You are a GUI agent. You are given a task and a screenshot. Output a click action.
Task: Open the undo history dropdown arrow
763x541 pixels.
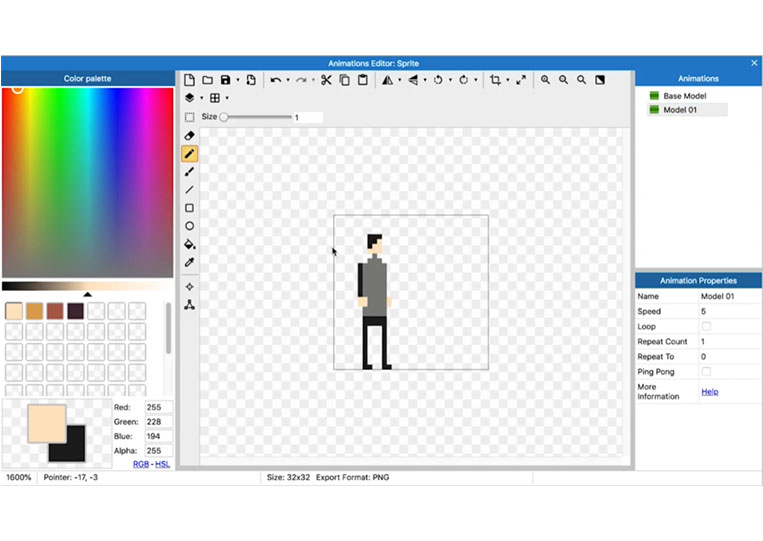(288, 80)
